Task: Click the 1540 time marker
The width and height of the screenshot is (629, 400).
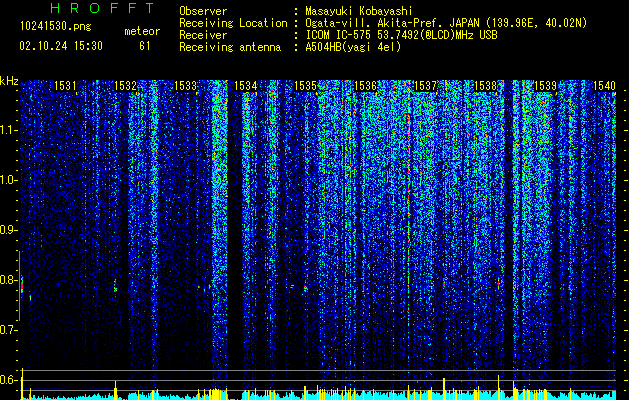Action: (x=604, y=86)
